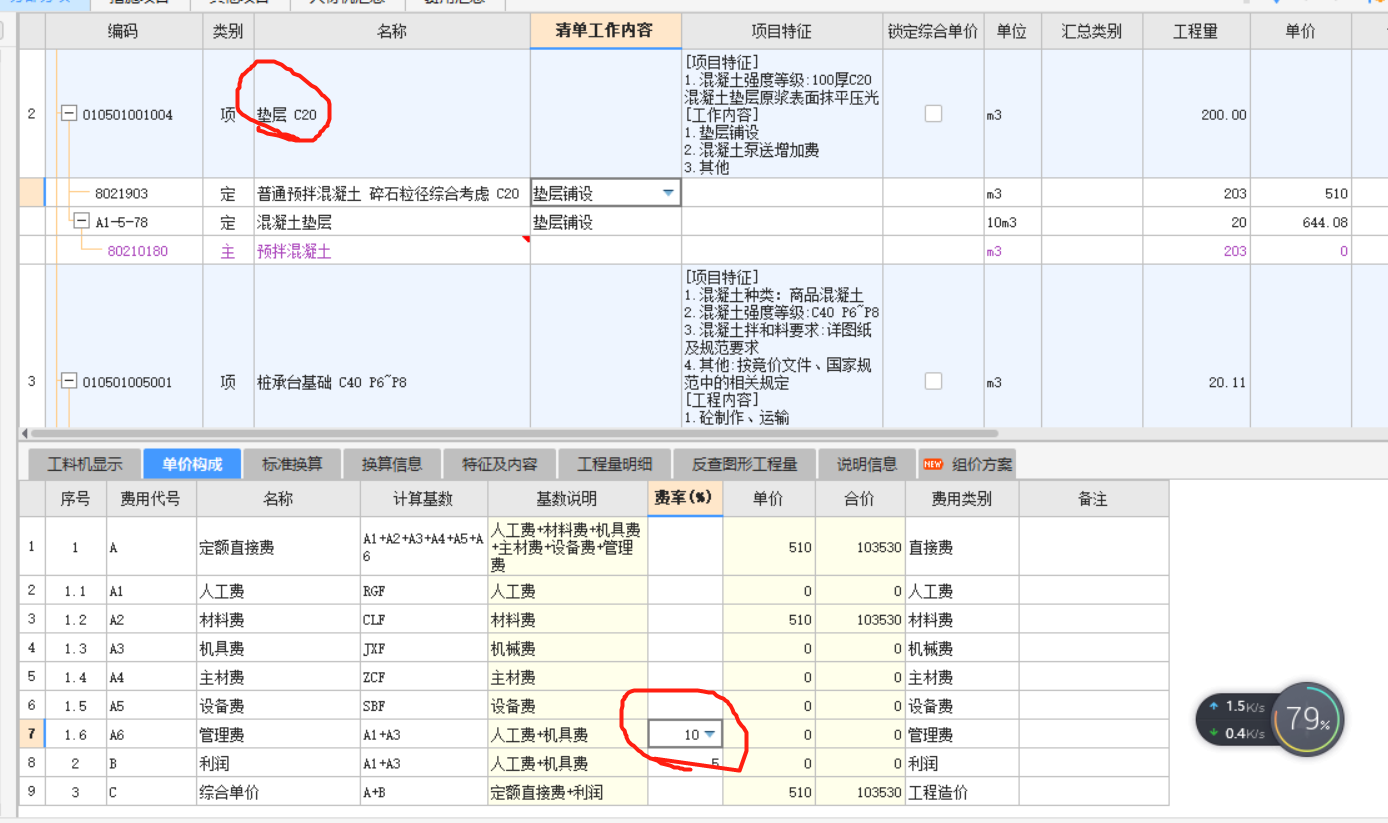Click the 79% circular memory indicator

(1307, 719)
